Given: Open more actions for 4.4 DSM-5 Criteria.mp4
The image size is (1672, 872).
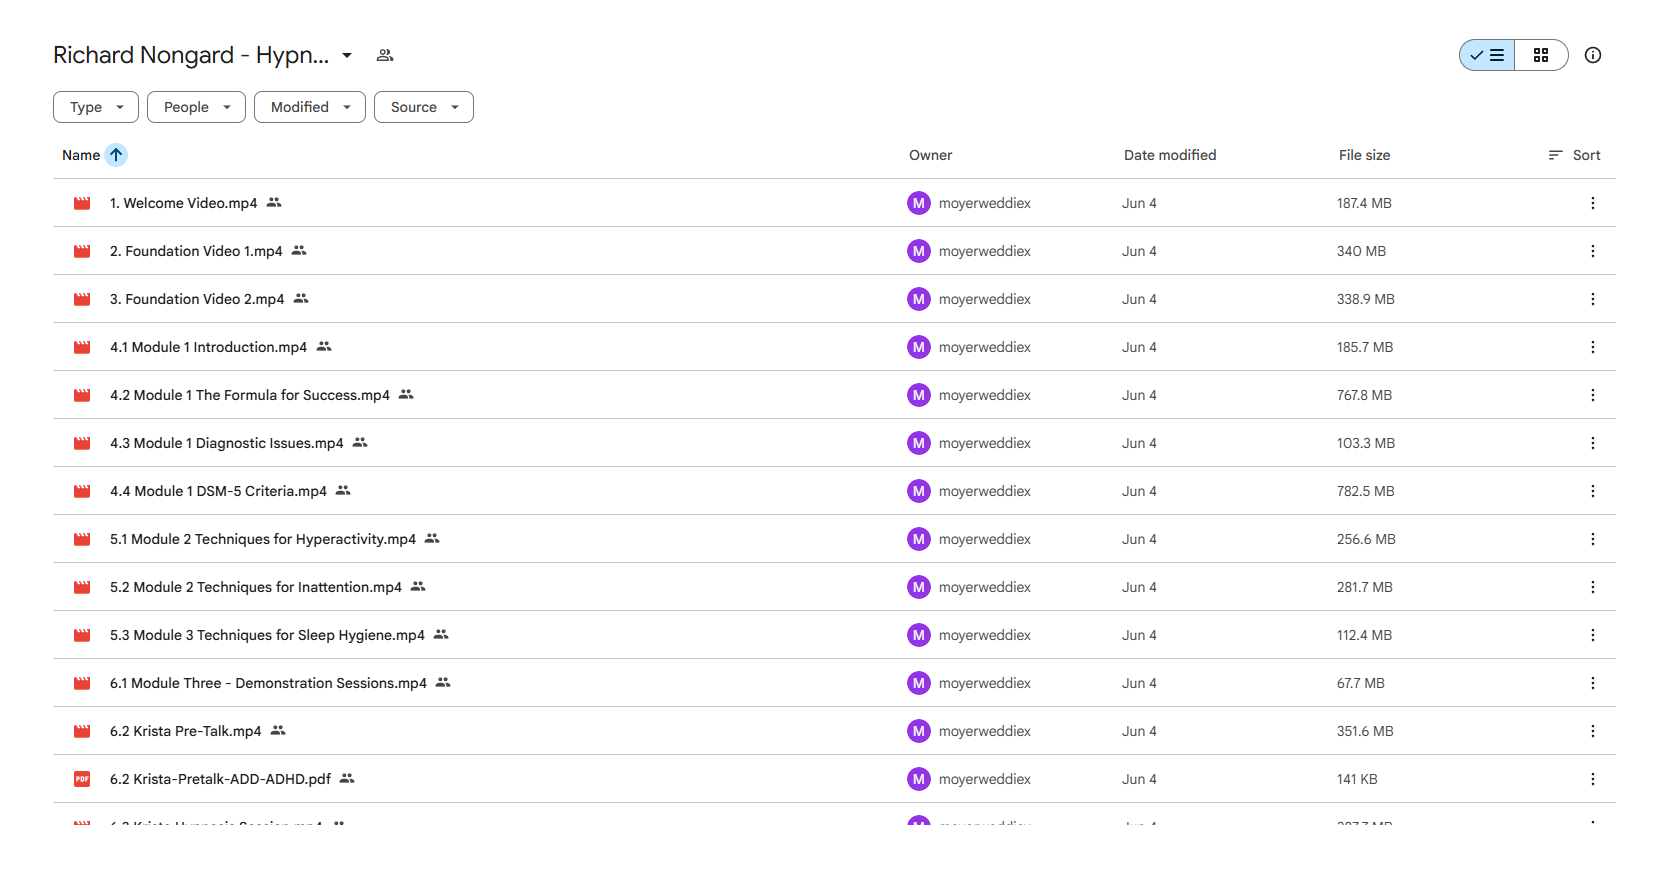Looking at the screenshot, I should [1593, 491].
